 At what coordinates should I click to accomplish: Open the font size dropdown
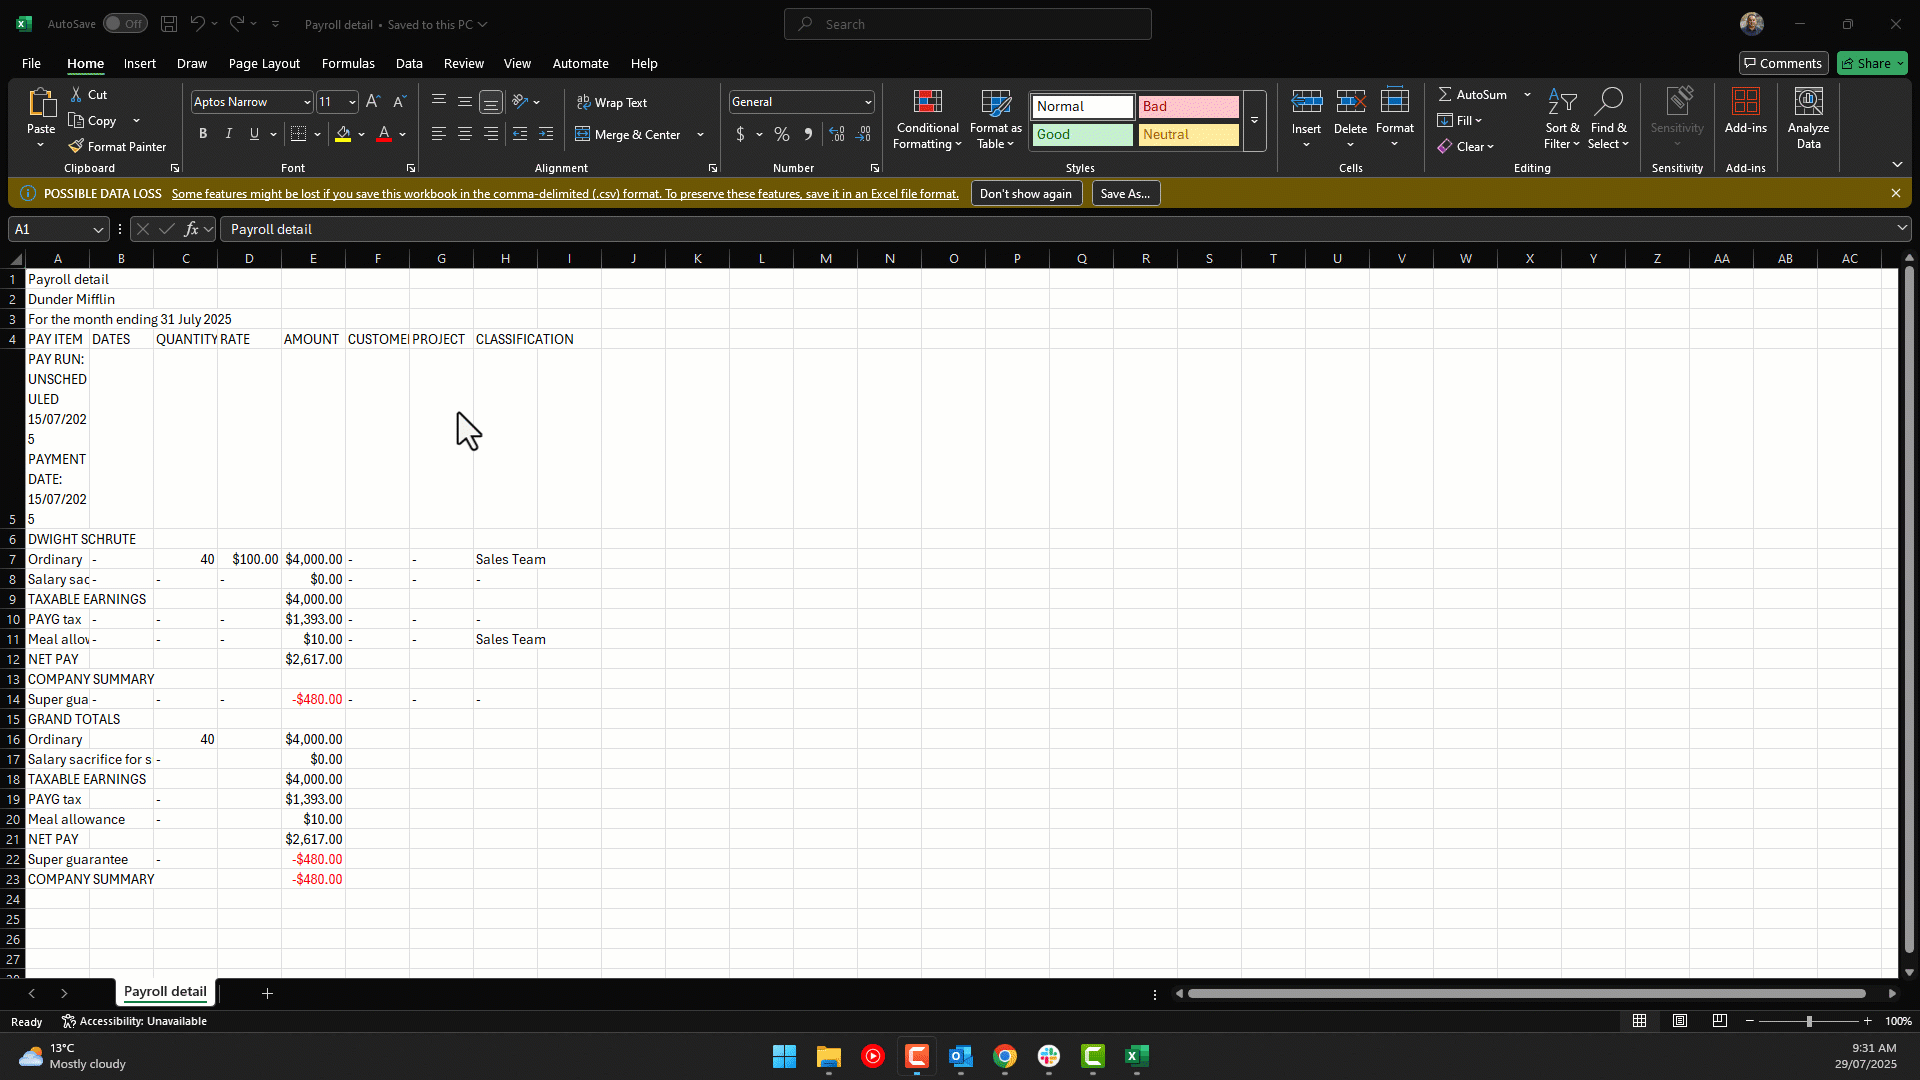(x=352, y=102)
